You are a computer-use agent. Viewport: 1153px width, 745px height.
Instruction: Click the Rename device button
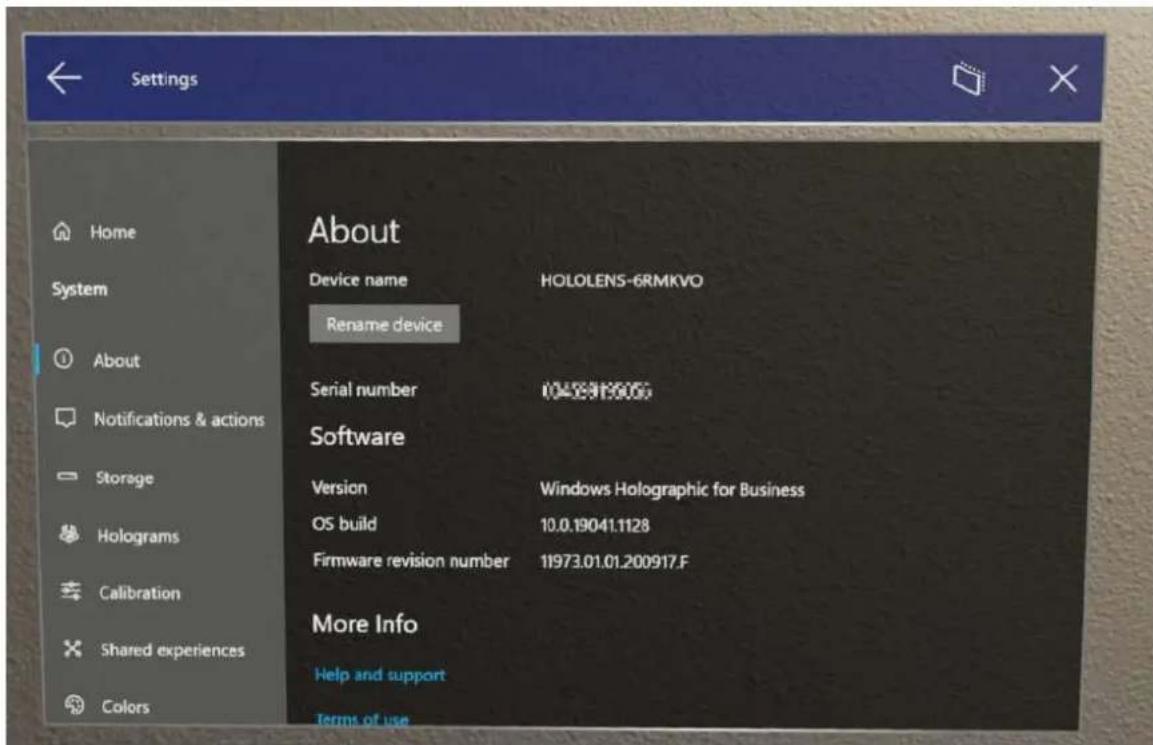click(385, 324)
